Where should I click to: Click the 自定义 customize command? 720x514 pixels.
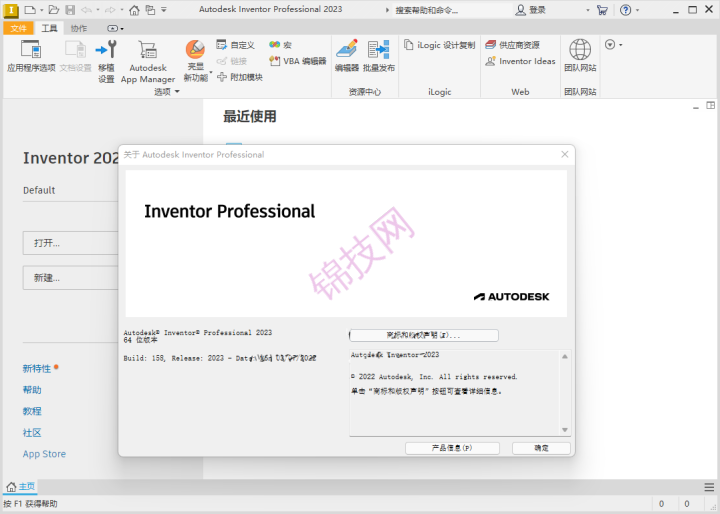click(236, 45)
